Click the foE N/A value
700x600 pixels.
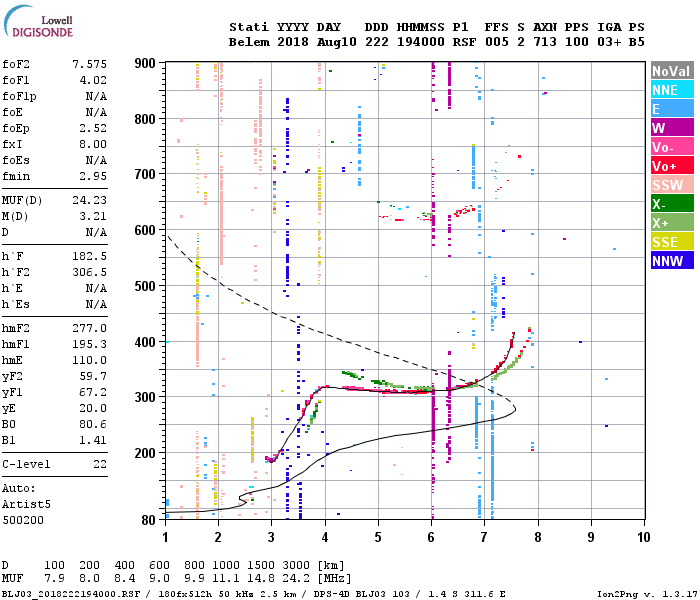pyautogui.click(x=96, y=112)
